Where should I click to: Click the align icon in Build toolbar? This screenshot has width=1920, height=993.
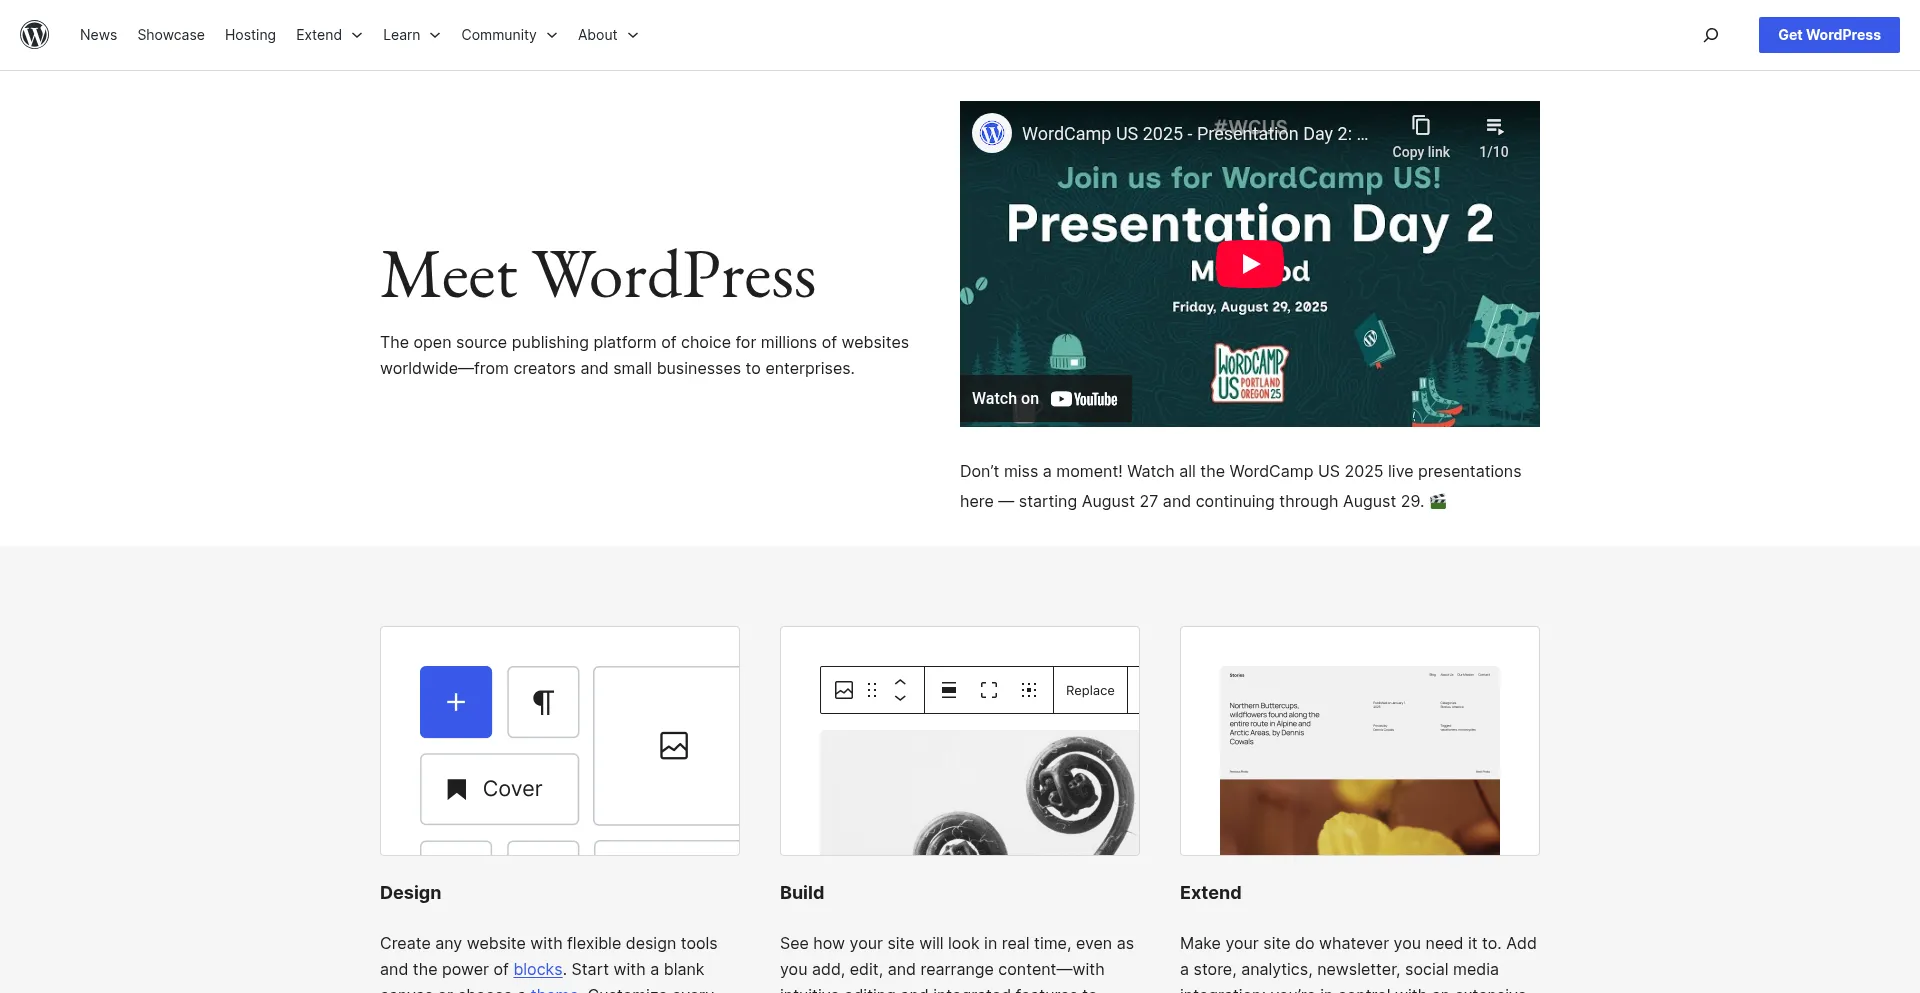coord(949,690)
